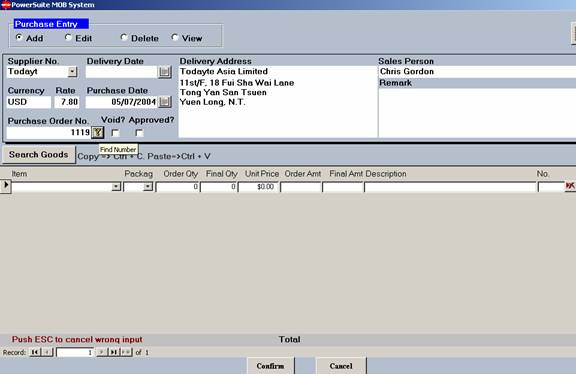This screenshot has width=576, height=374.
Task: Expand the Packag dropdown arrow
Action: pyautogui.click(x=148, y=187)
